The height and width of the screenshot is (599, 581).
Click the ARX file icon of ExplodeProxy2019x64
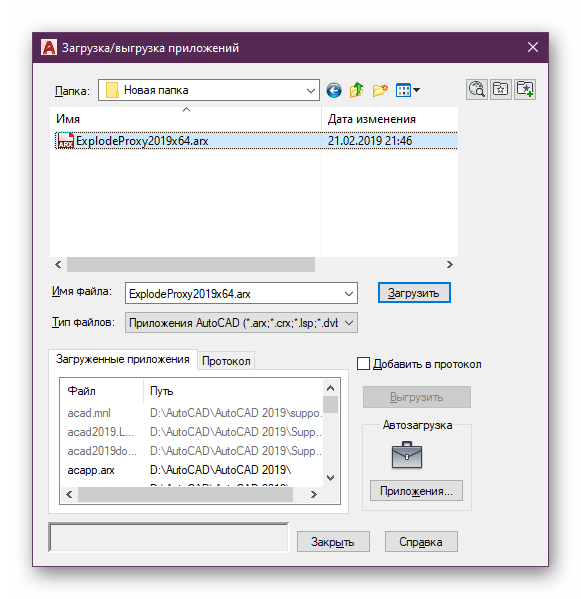65,141
